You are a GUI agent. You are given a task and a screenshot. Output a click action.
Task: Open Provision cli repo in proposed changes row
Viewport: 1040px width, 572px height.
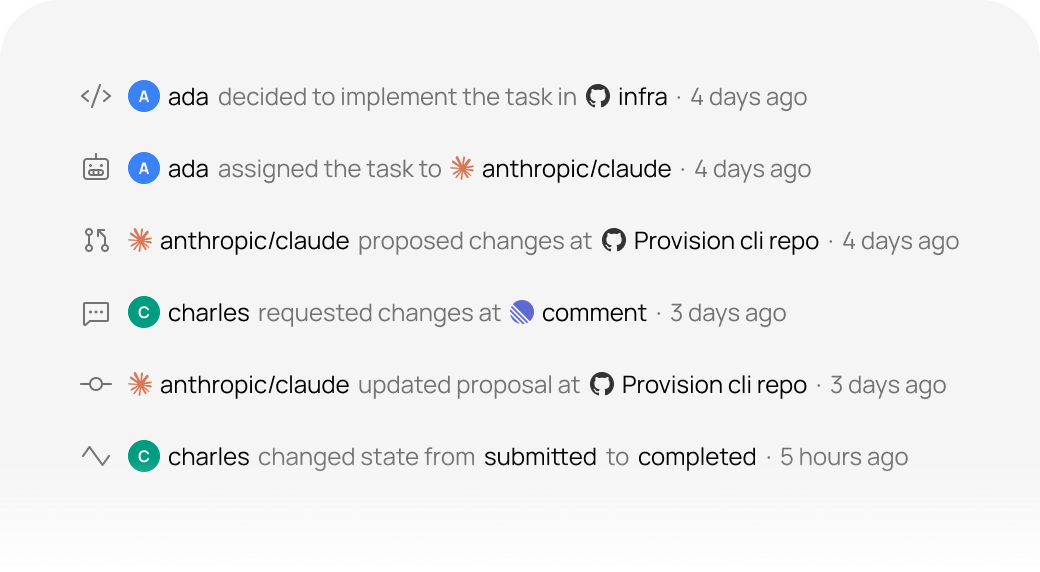tap(726, 241)
